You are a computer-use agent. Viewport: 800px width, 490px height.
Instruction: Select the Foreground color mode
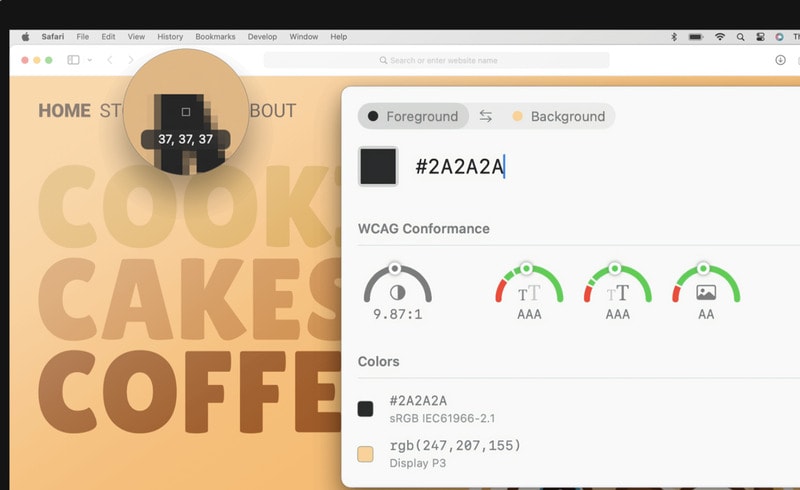pyautogui.click(x=413, y=116)
